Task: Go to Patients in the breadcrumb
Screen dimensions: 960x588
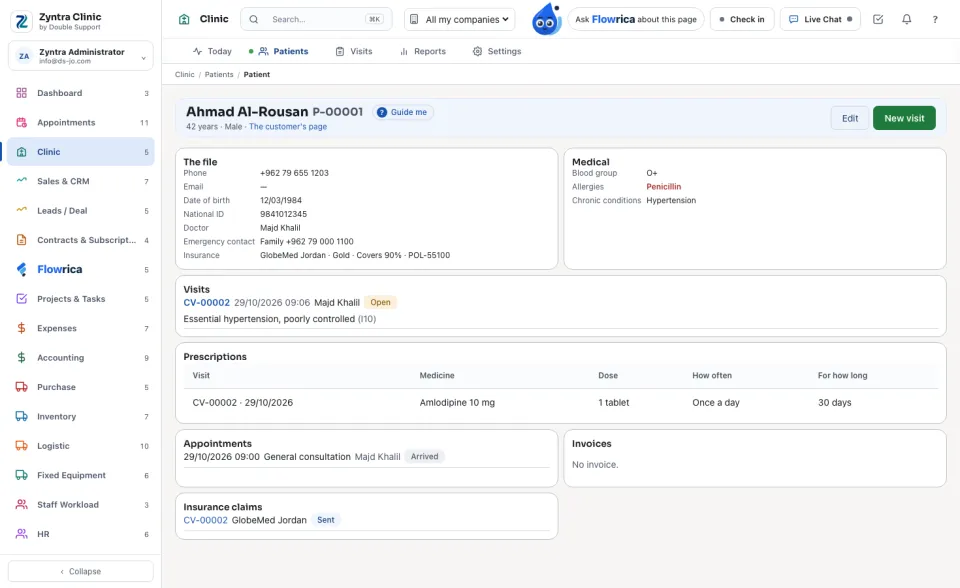Action: [219, 75]
